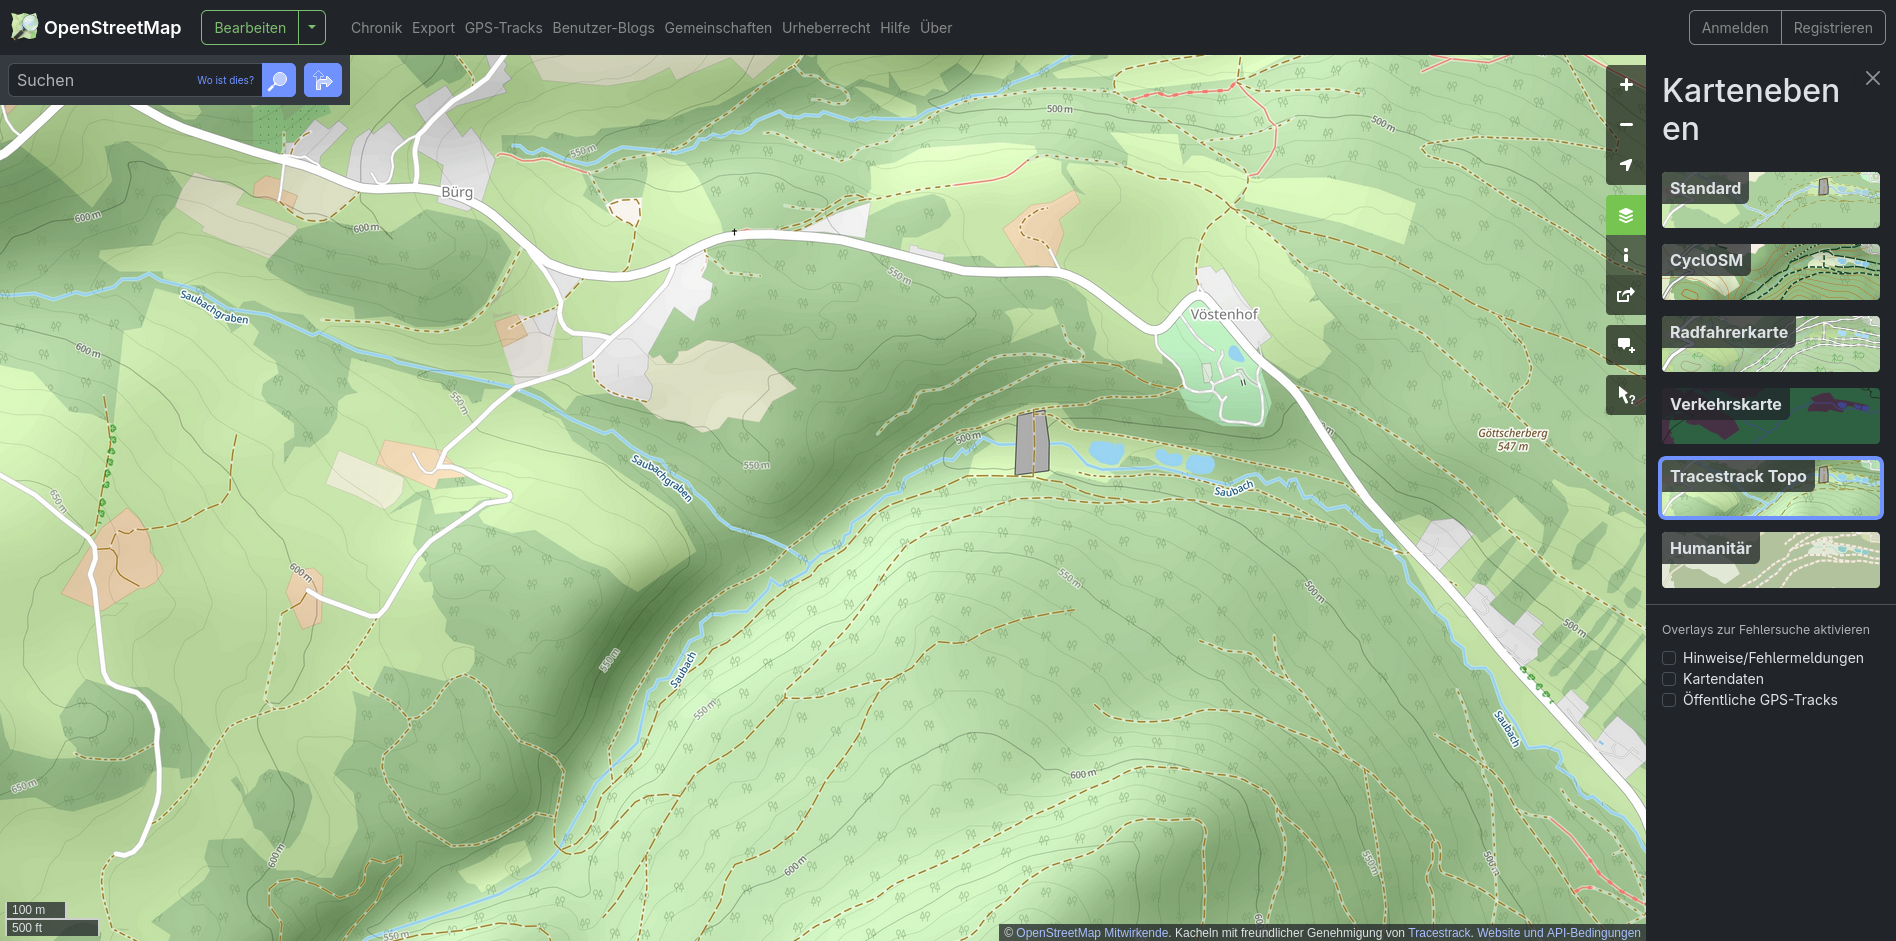Enable Öffentliche GPS-Tracks checkbox
Screen dimensions: 1896x941
pos(1669,700)
